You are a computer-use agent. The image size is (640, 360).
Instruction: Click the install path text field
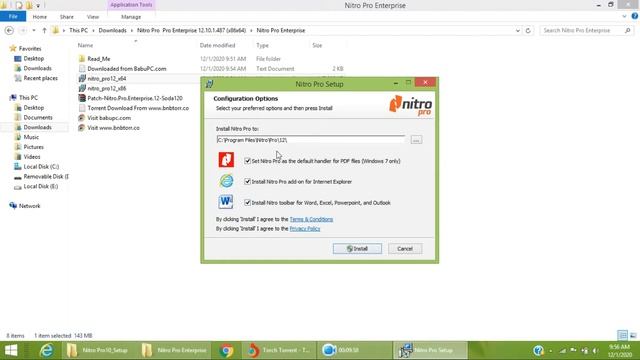311,140
